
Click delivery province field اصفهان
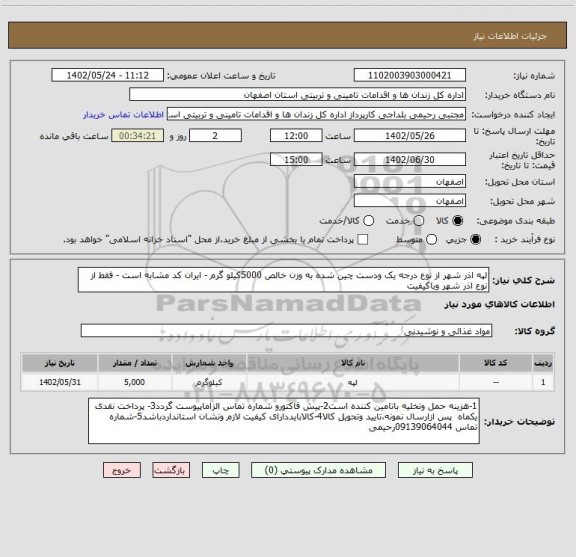[410, 182]
